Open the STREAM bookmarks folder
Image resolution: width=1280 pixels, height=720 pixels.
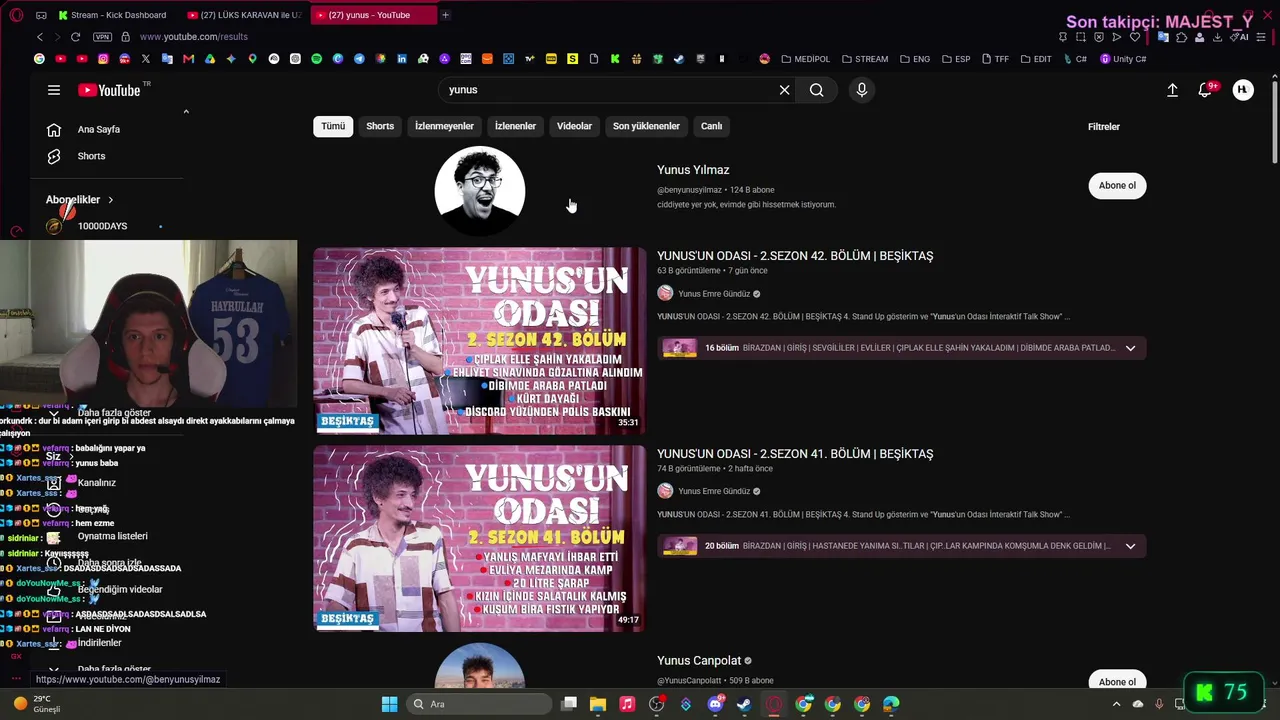(865, 59)
